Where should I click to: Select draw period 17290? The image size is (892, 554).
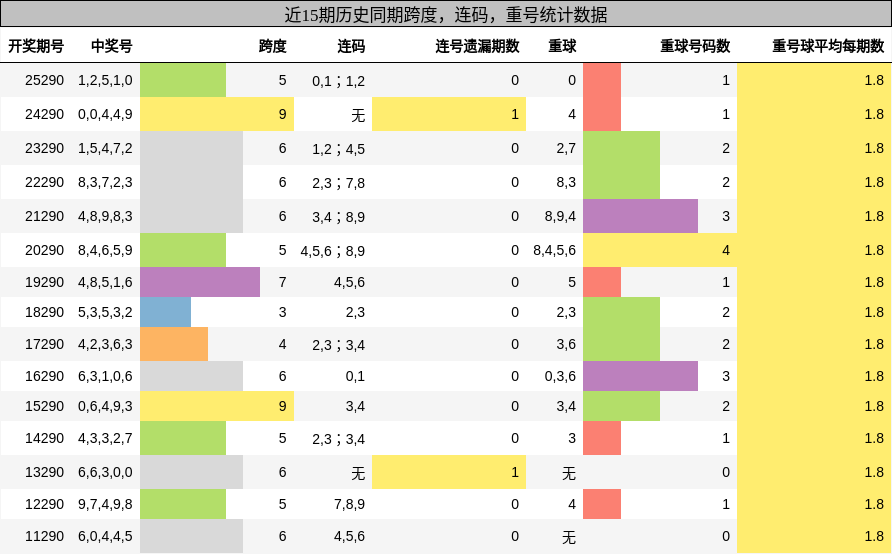(x=44, y=344)
